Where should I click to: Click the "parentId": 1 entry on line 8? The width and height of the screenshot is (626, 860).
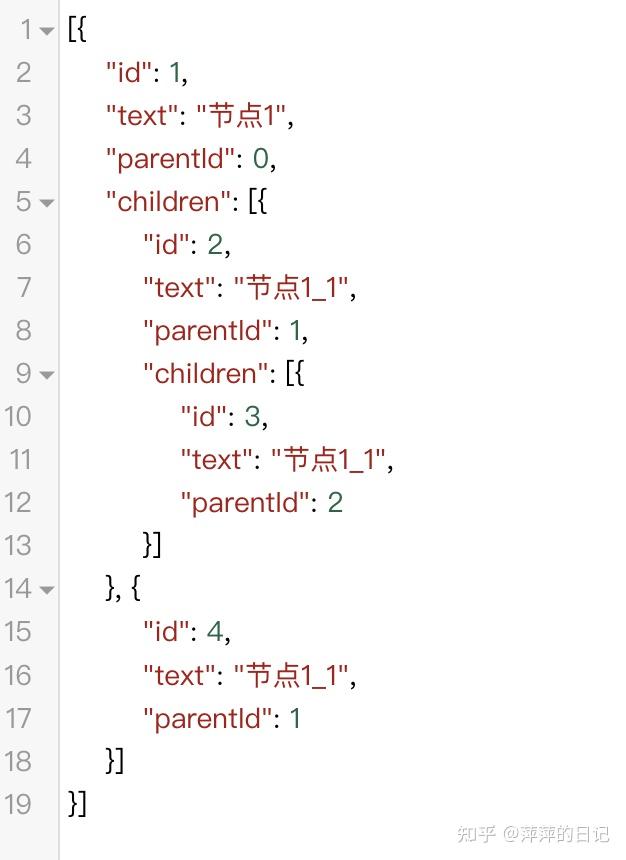click(223, 331)
